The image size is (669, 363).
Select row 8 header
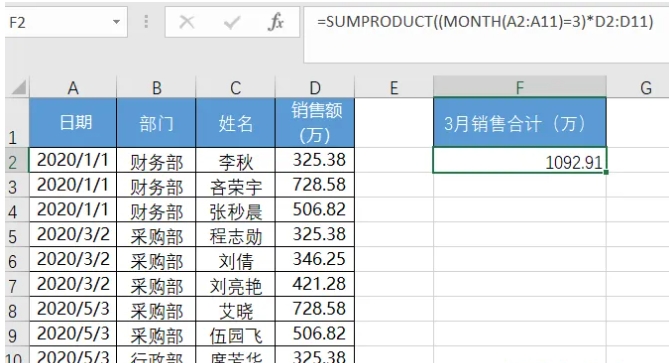point(17,309)
